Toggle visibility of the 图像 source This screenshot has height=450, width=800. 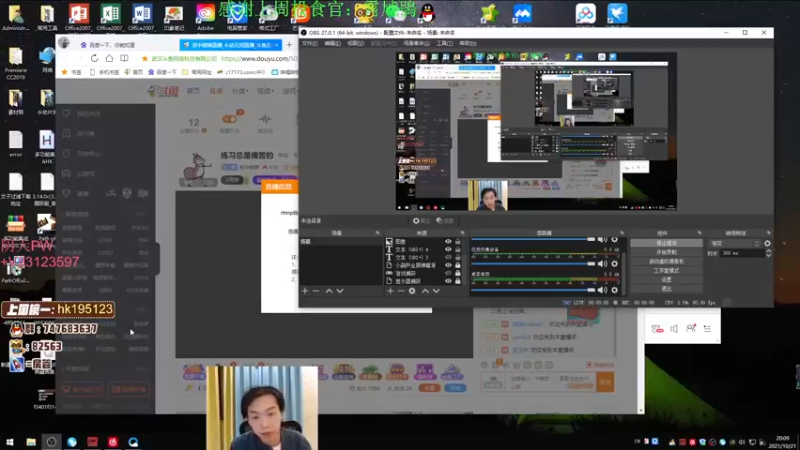click(448, 241)
